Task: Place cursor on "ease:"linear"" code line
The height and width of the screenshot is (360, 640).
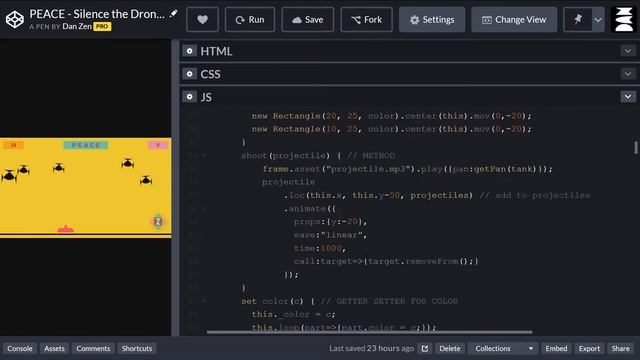Action: (330, 235)
